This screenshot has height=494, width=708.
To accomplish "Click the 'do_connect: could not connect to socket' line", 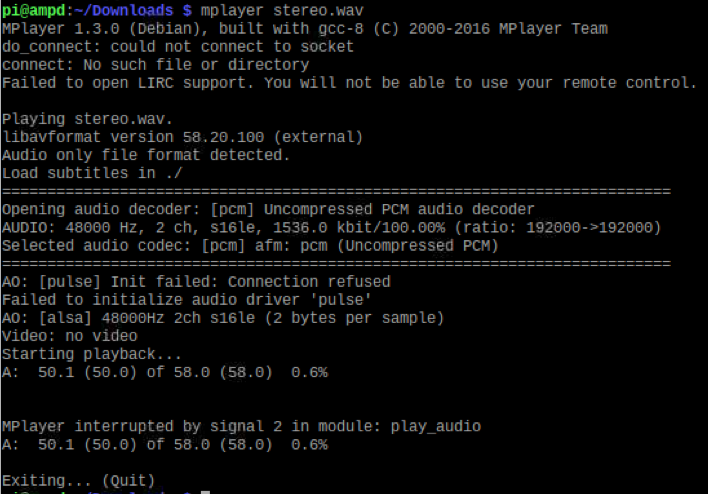I will [178, 46].
